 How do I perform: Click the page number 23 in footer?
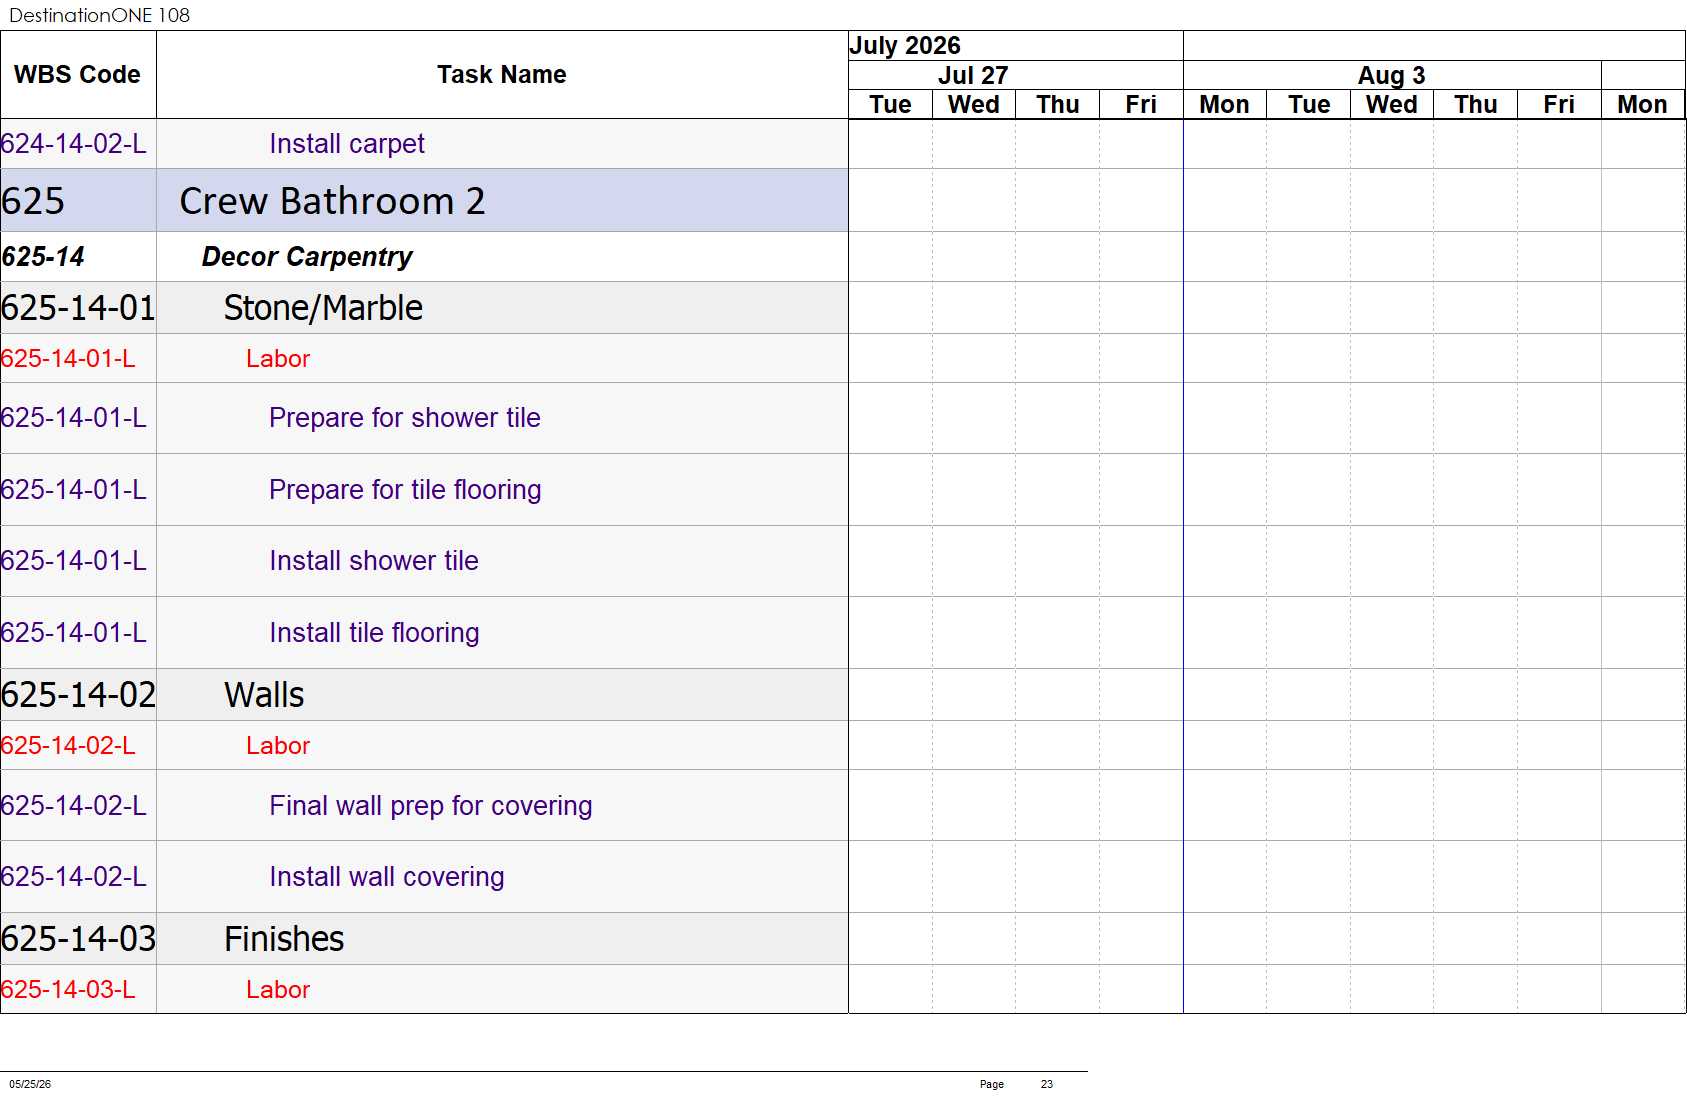pos(1047,1084)
